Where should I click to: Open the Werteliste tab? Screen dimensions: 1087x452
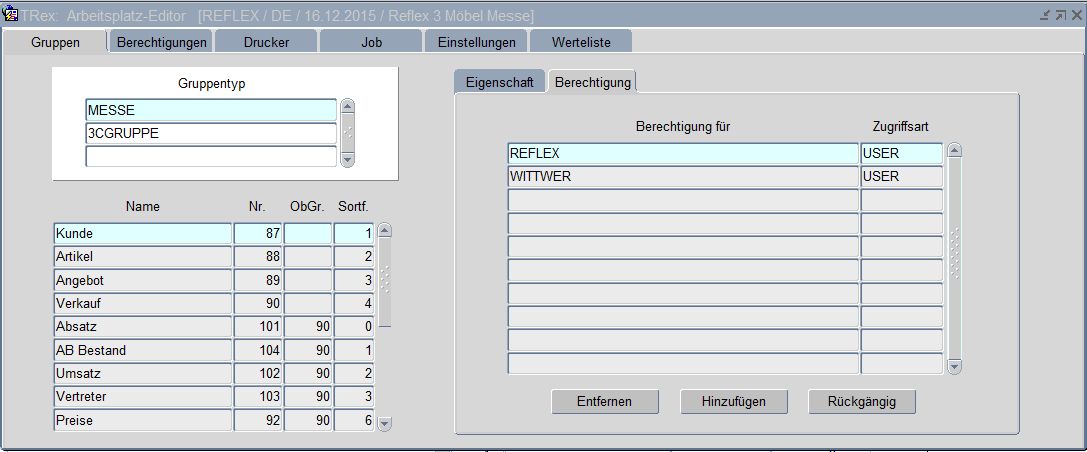pos(581,42)
